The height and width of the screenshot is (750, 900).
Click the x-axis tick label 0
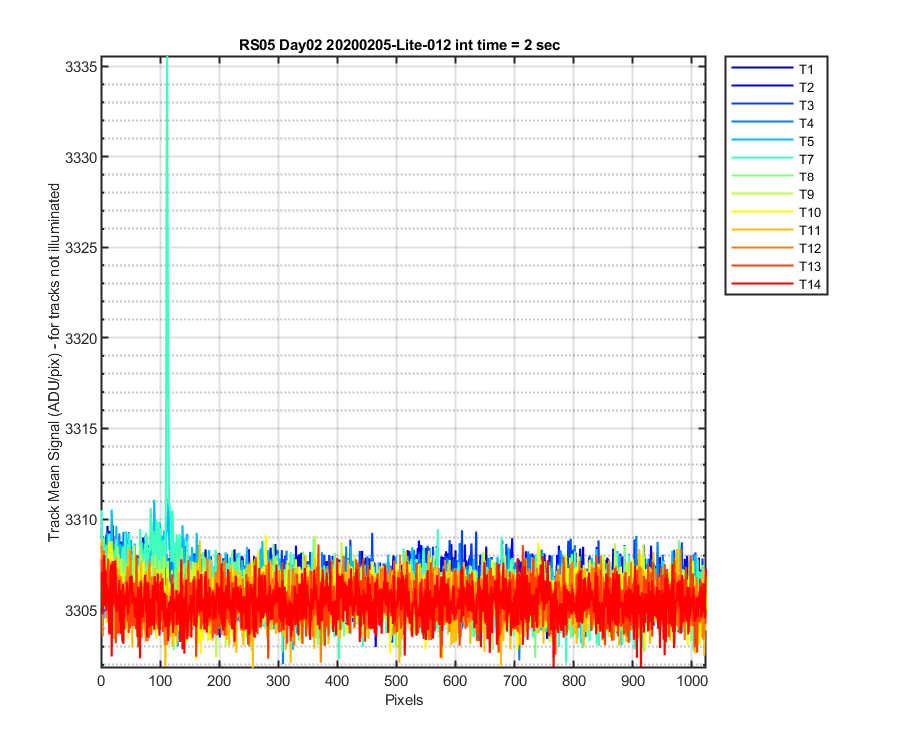coord(101,681)
